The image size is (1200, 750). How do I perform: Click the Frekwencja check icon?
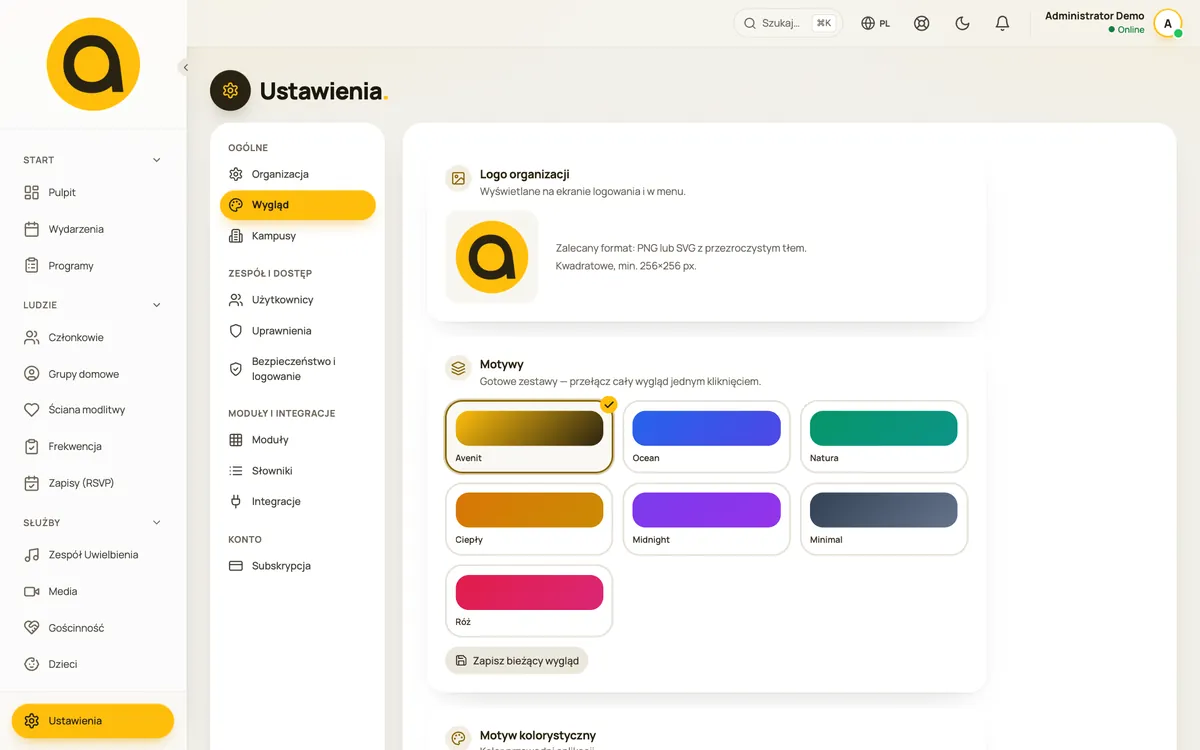(31, 447)
